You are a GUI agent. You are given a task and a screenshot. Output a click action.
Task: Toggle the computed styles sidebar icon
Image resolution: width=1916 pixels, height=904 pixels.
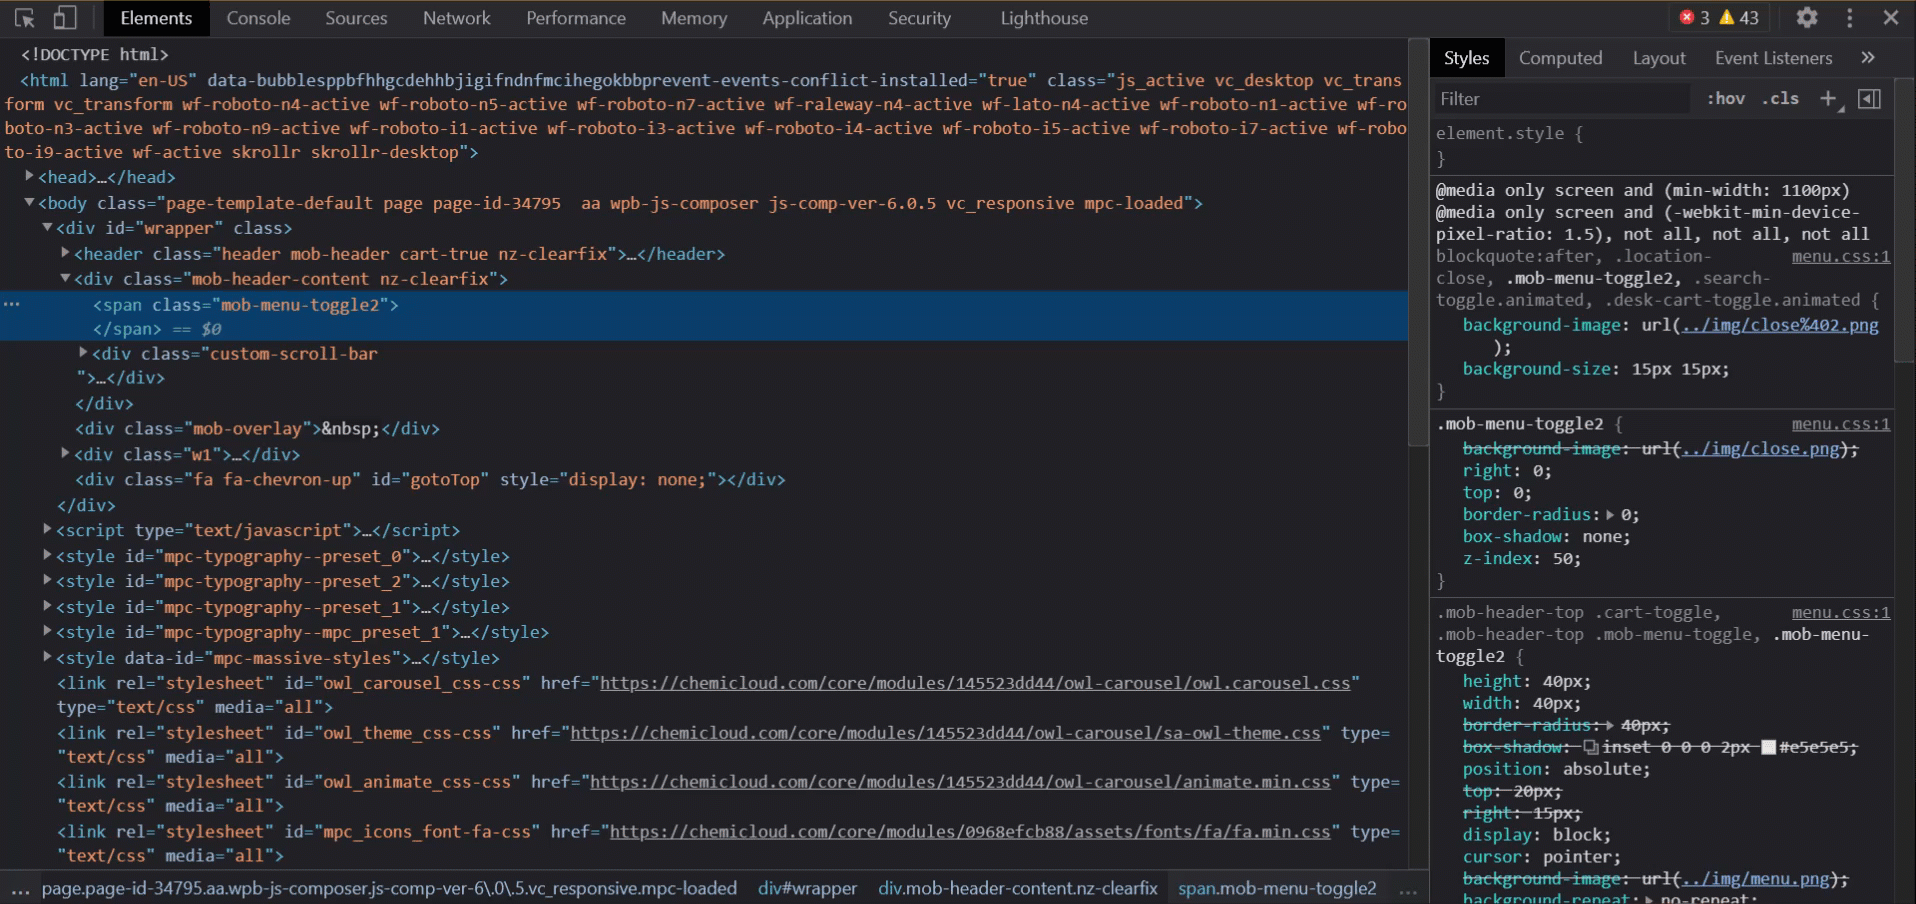(1869, 99)
